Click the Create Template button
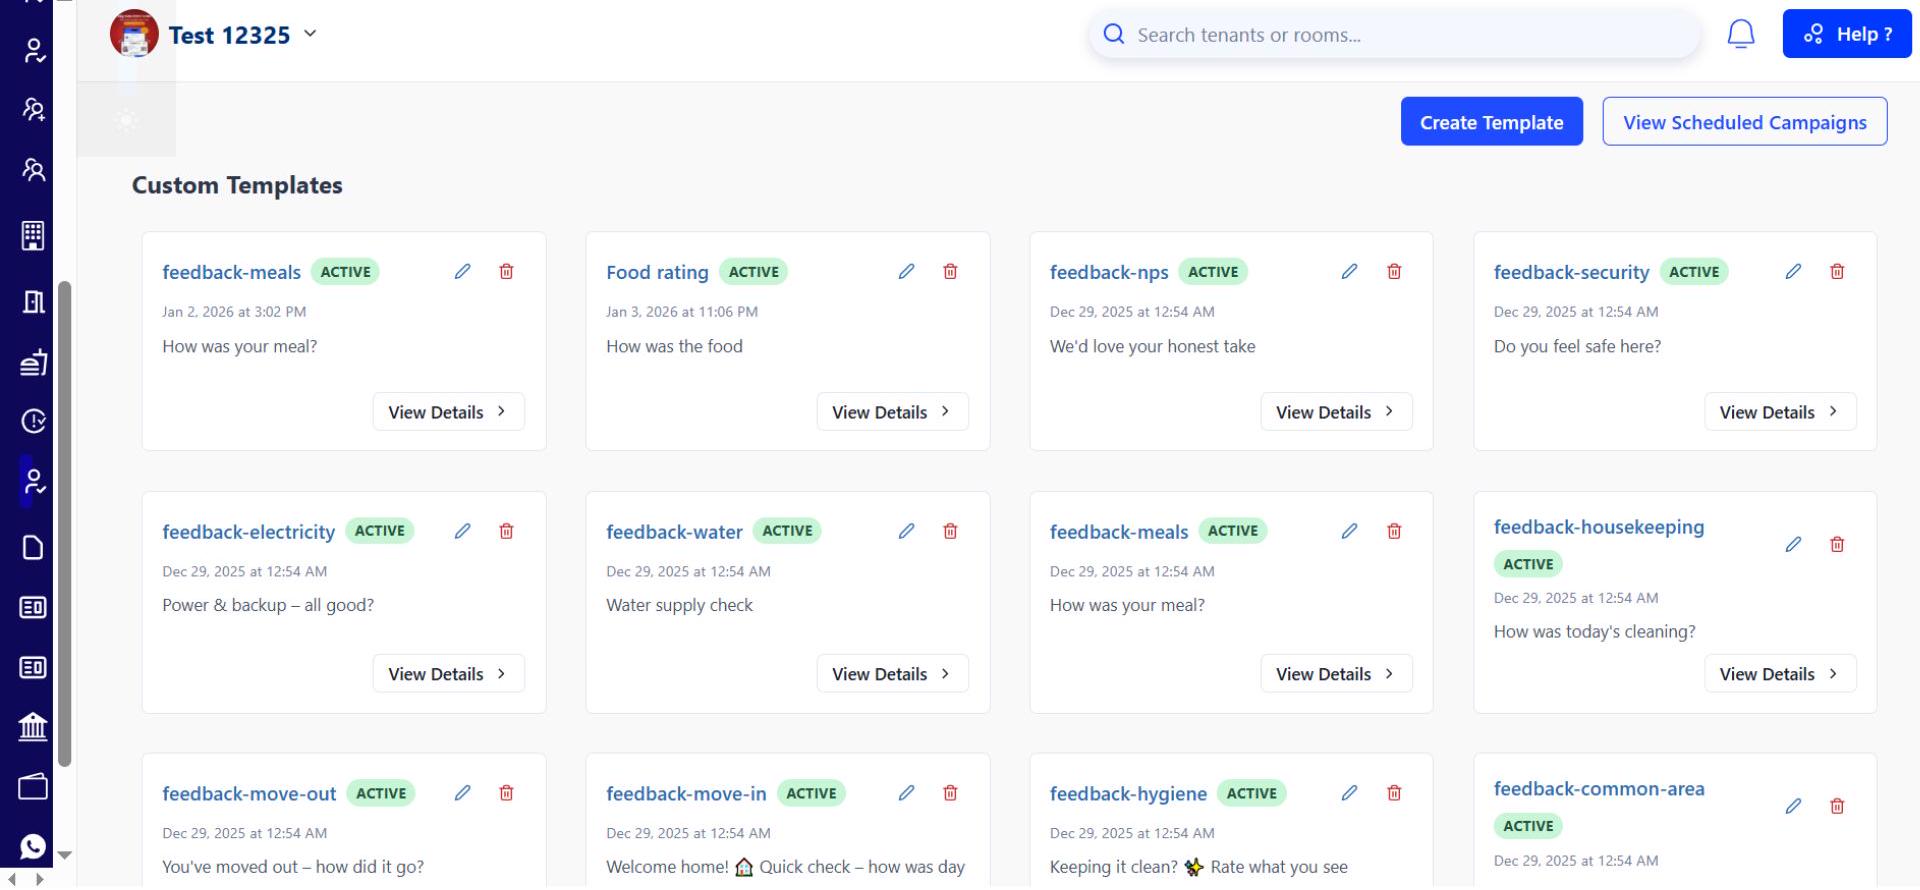 1490,122
